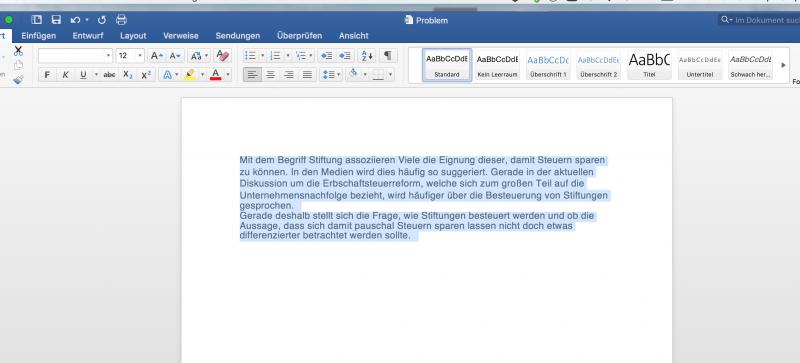Increase font size with the larger A icon

pos(157,56)
